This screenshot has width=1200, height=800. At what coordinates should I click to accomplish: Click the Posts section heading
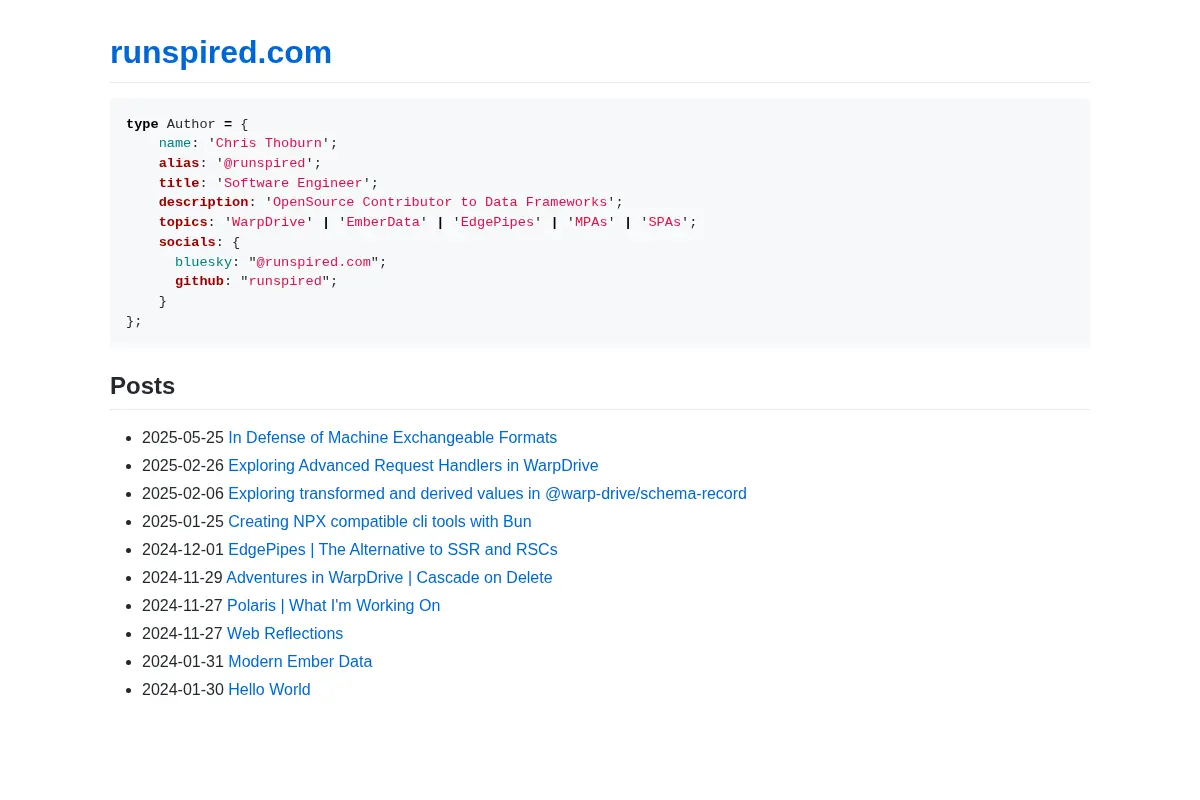point(142,386)
